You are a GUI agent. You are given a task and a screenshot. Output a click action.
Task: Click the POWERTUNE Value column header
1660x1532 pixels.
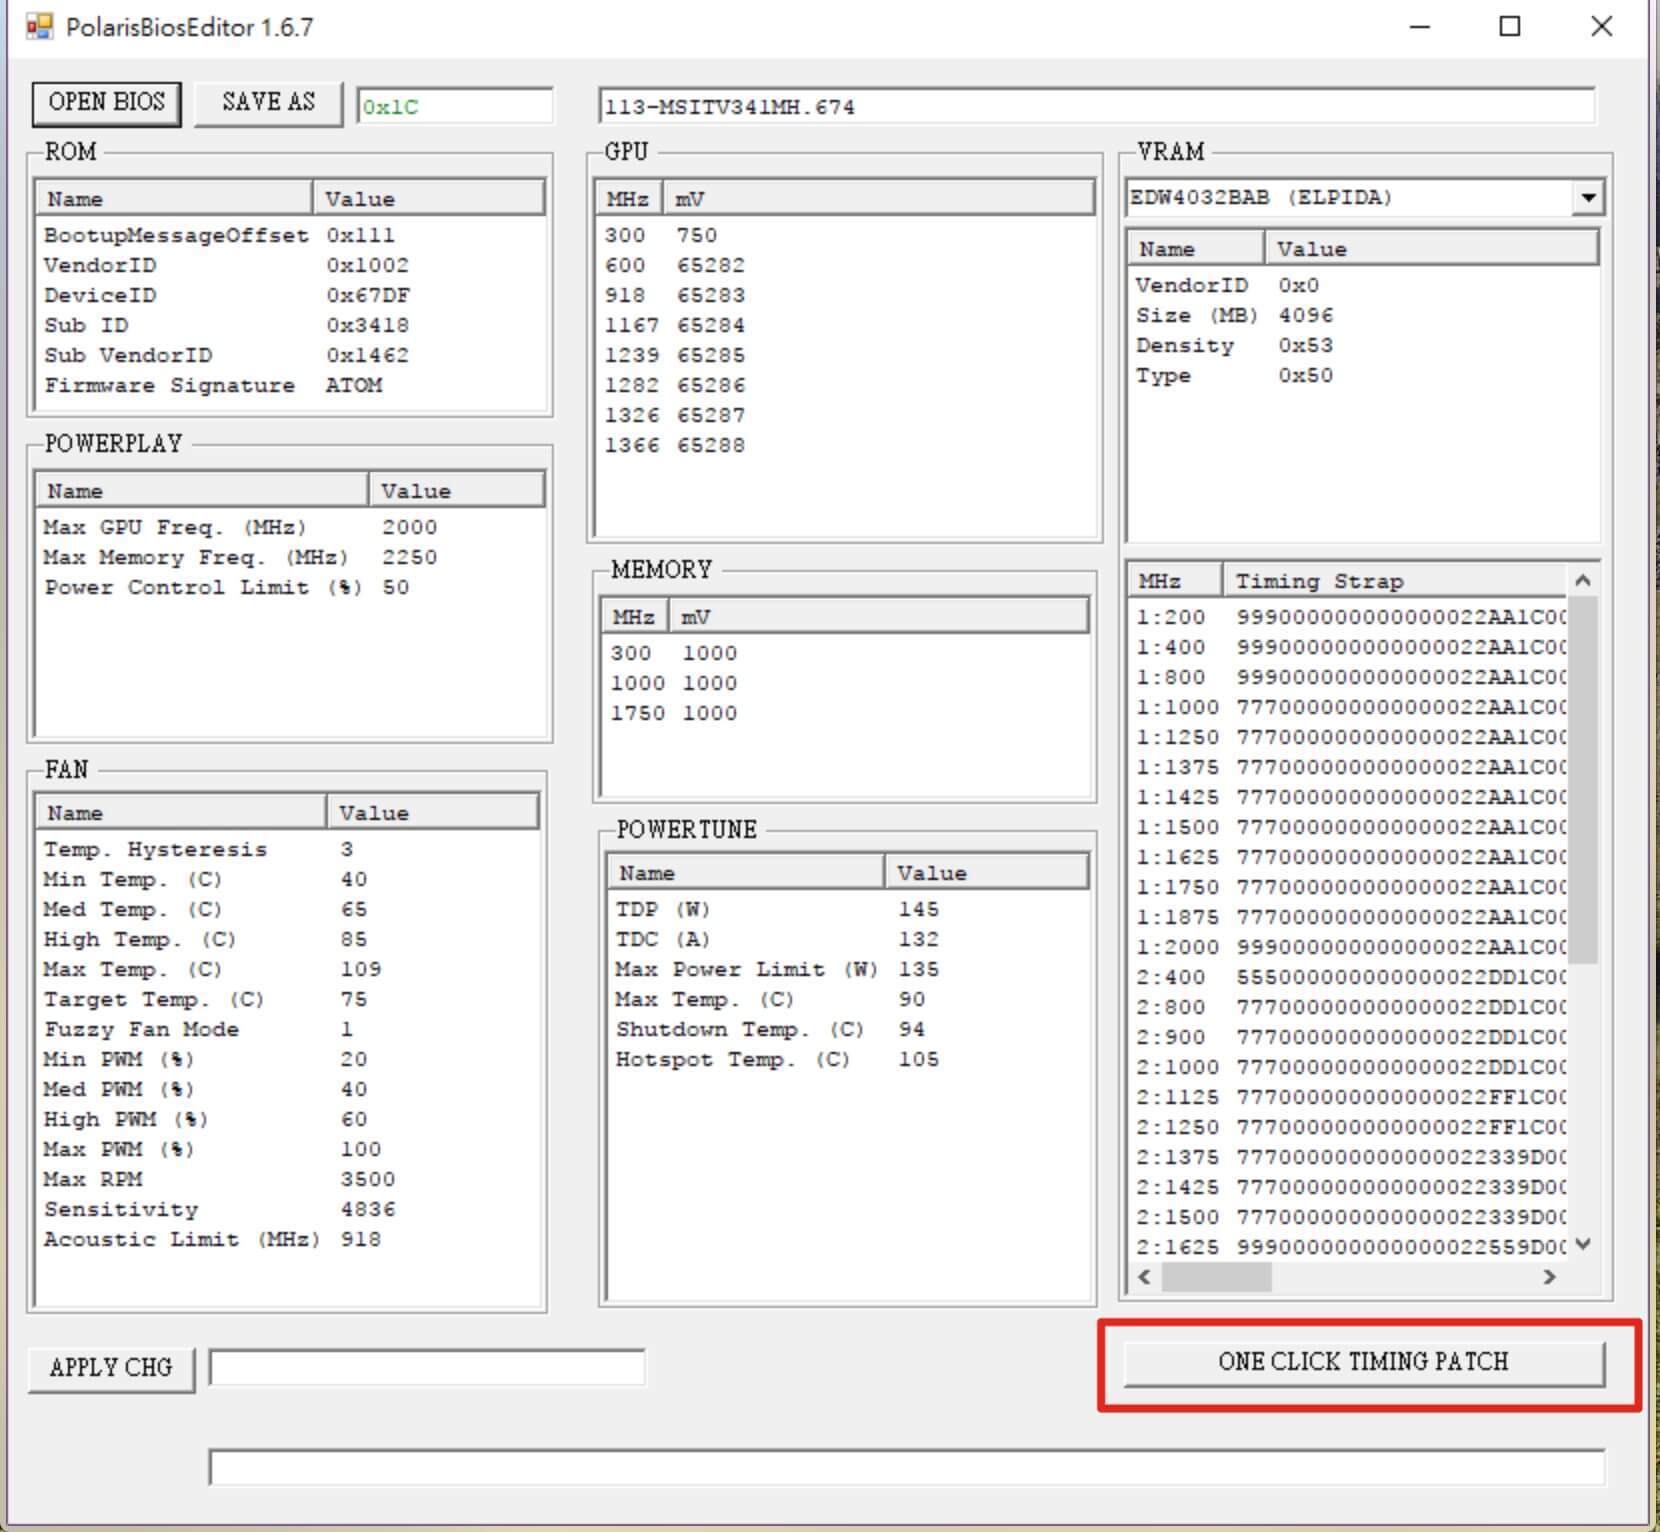(x=987, y=873)
